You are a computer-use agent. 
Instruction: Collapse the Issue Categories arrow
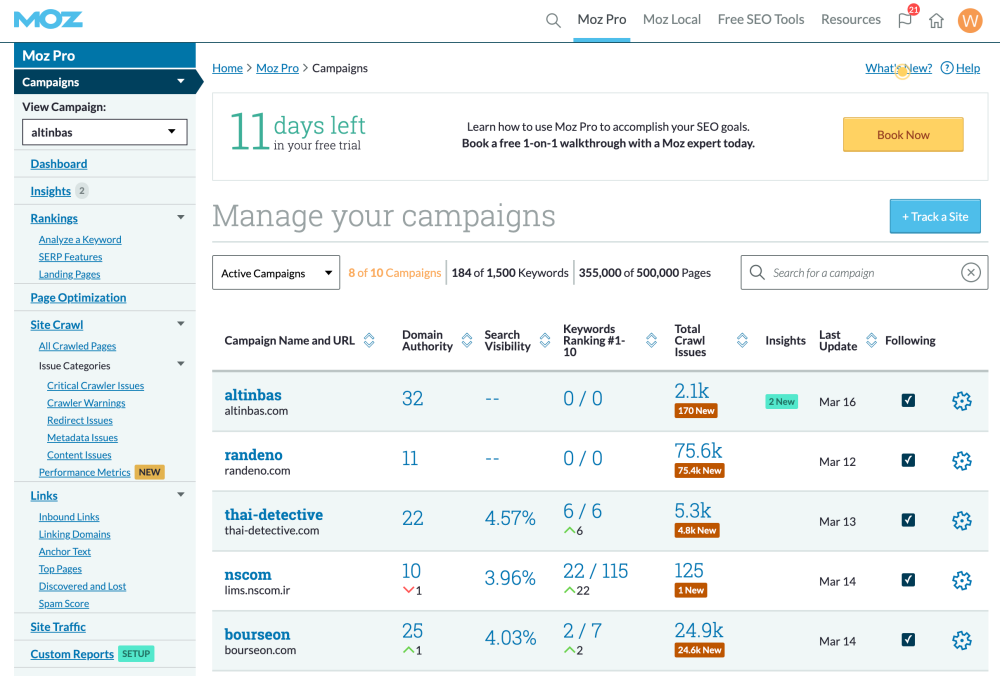180,364
